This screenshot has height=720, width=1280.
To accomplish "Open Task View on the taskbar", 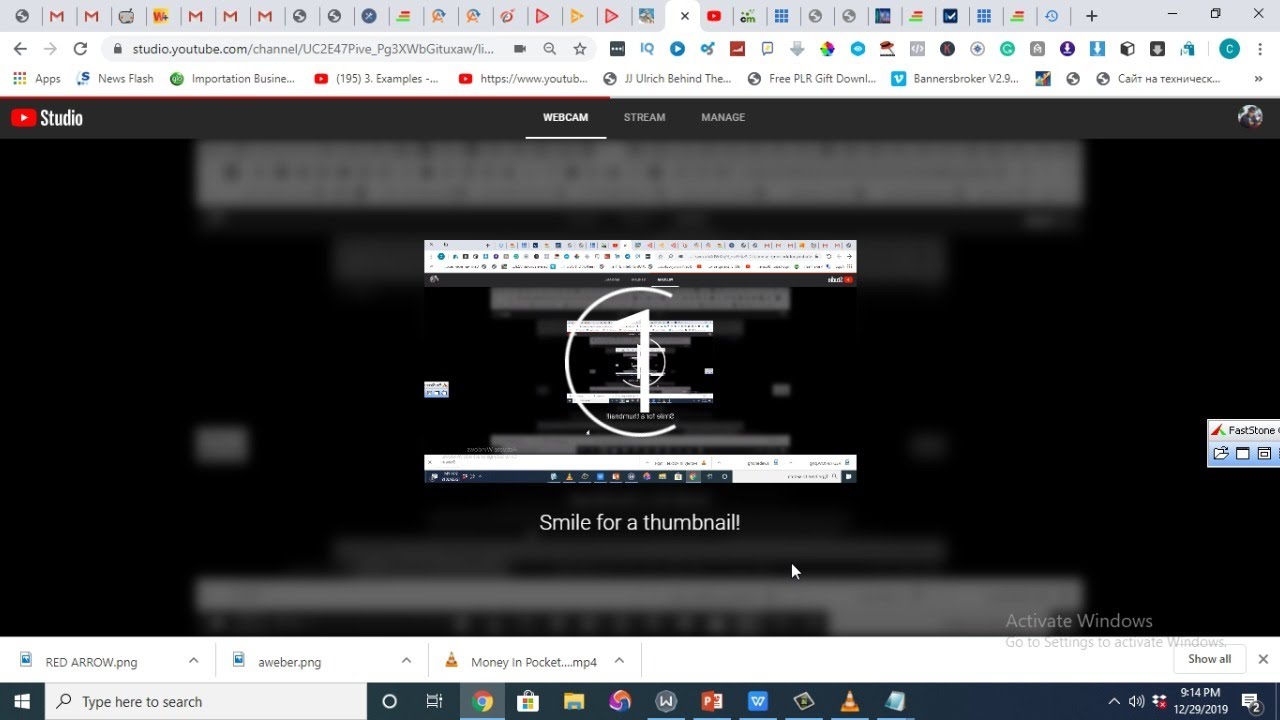I will click(x=434, y=701).
